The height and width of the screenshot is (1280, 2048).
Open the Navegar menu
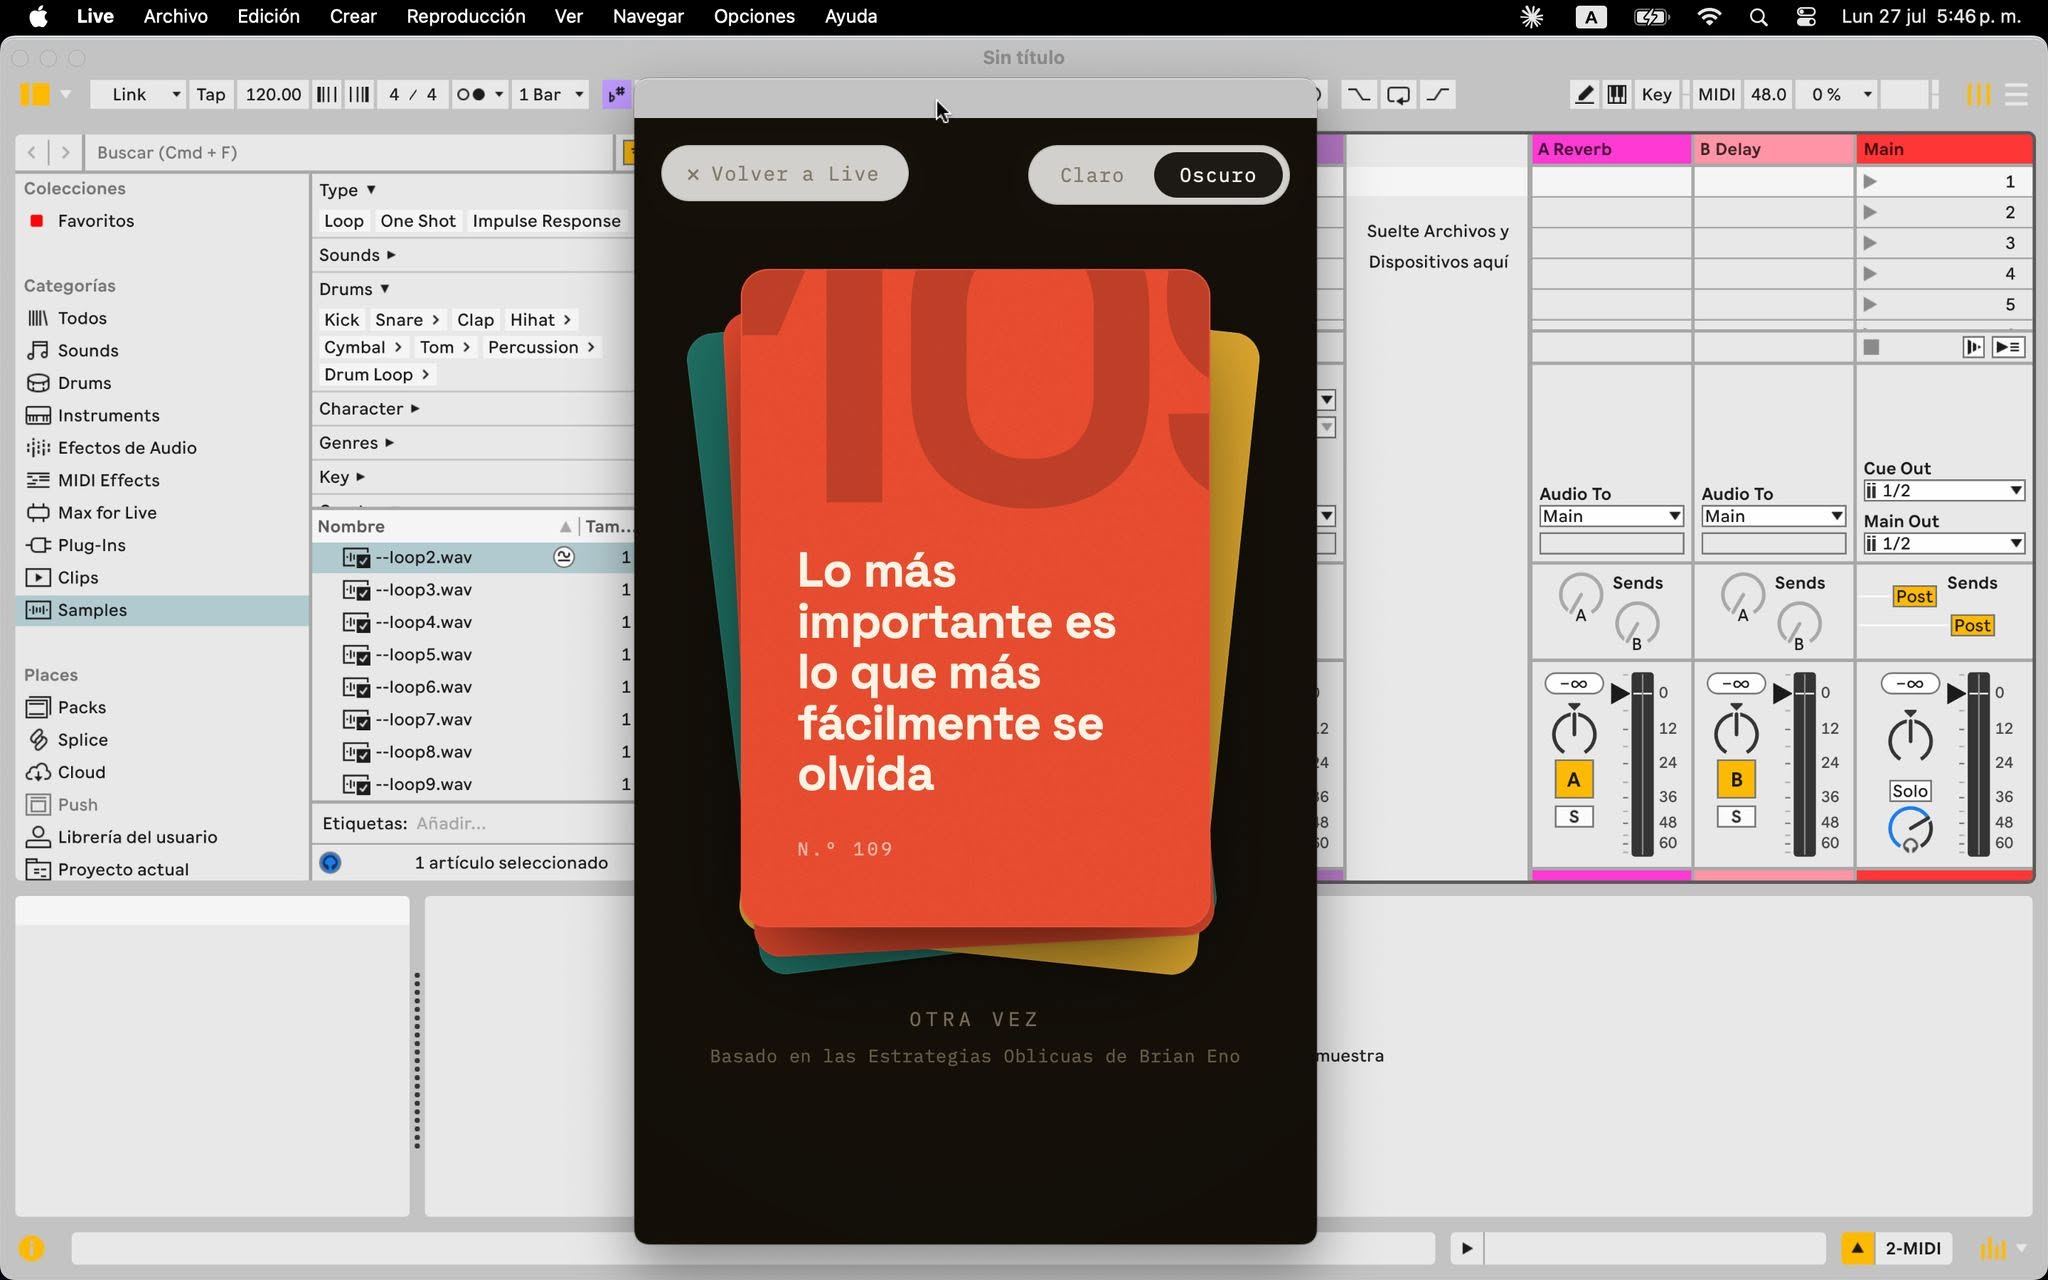coord(648,16)
